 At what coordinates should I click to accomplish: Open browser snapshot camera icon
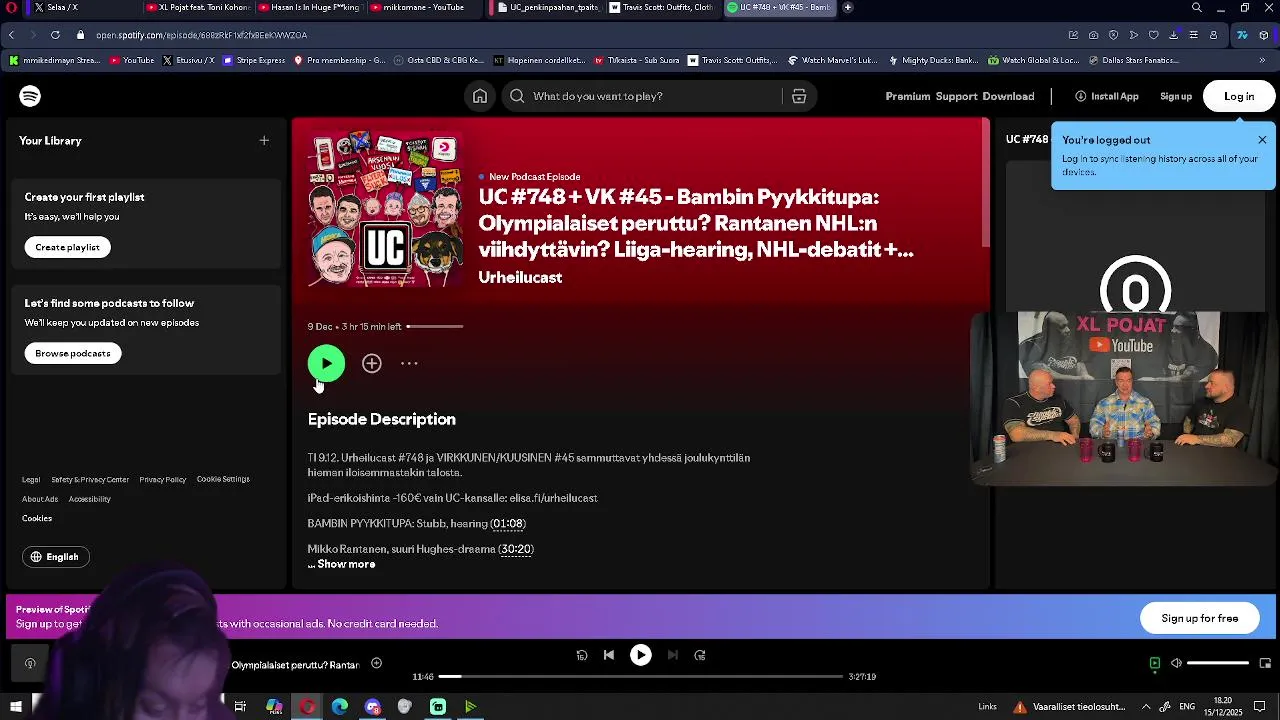(x=1093, y=35)
